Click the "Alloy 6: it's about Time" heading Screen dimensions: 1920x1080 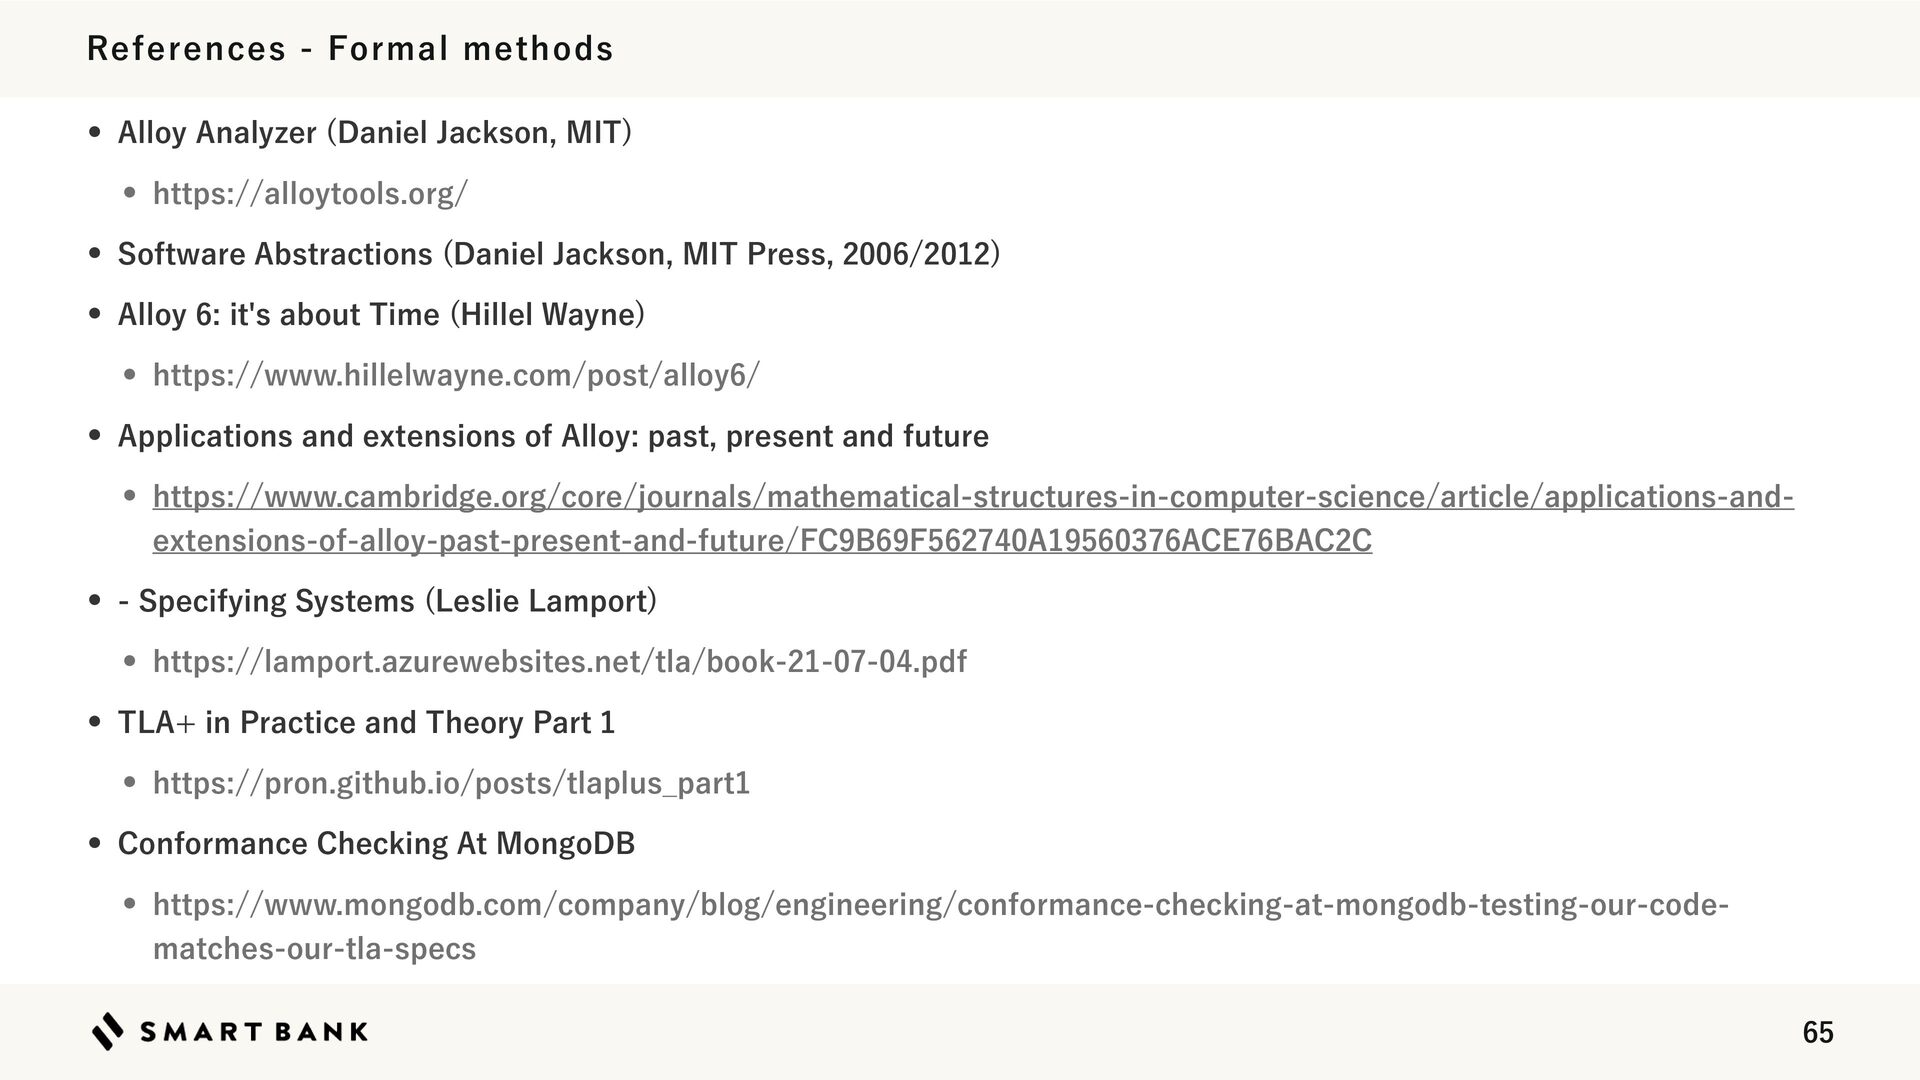278,315
